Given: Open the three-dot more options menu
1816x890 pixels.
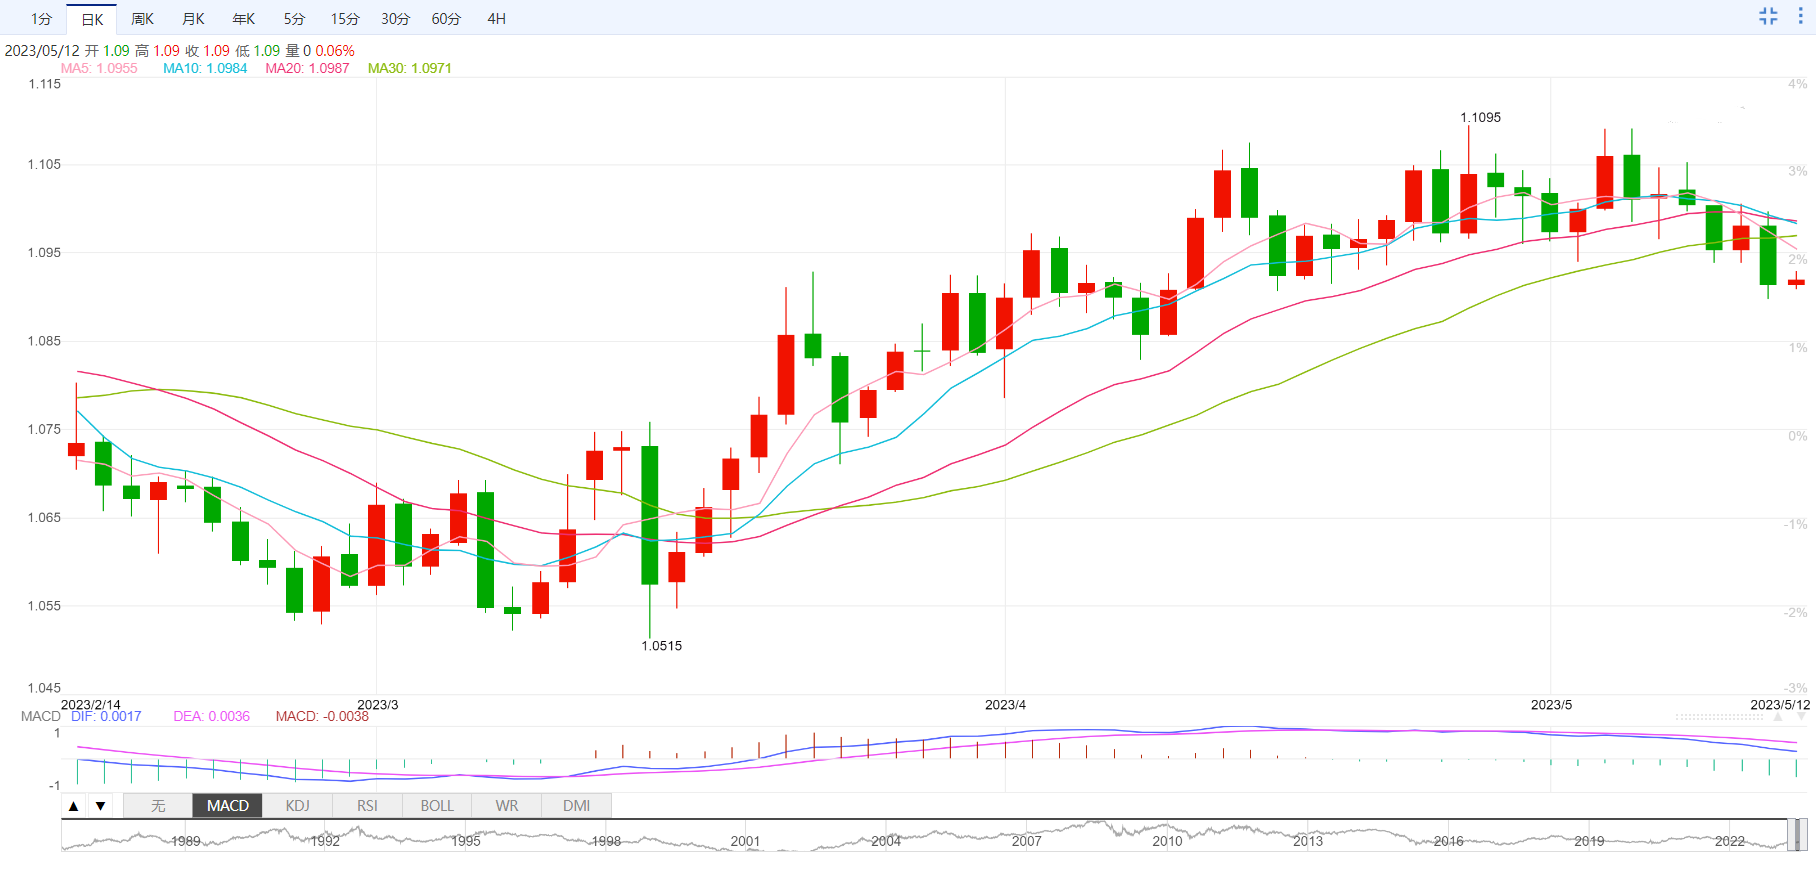Looking at the screenshot, I should tap(1801, 16).
